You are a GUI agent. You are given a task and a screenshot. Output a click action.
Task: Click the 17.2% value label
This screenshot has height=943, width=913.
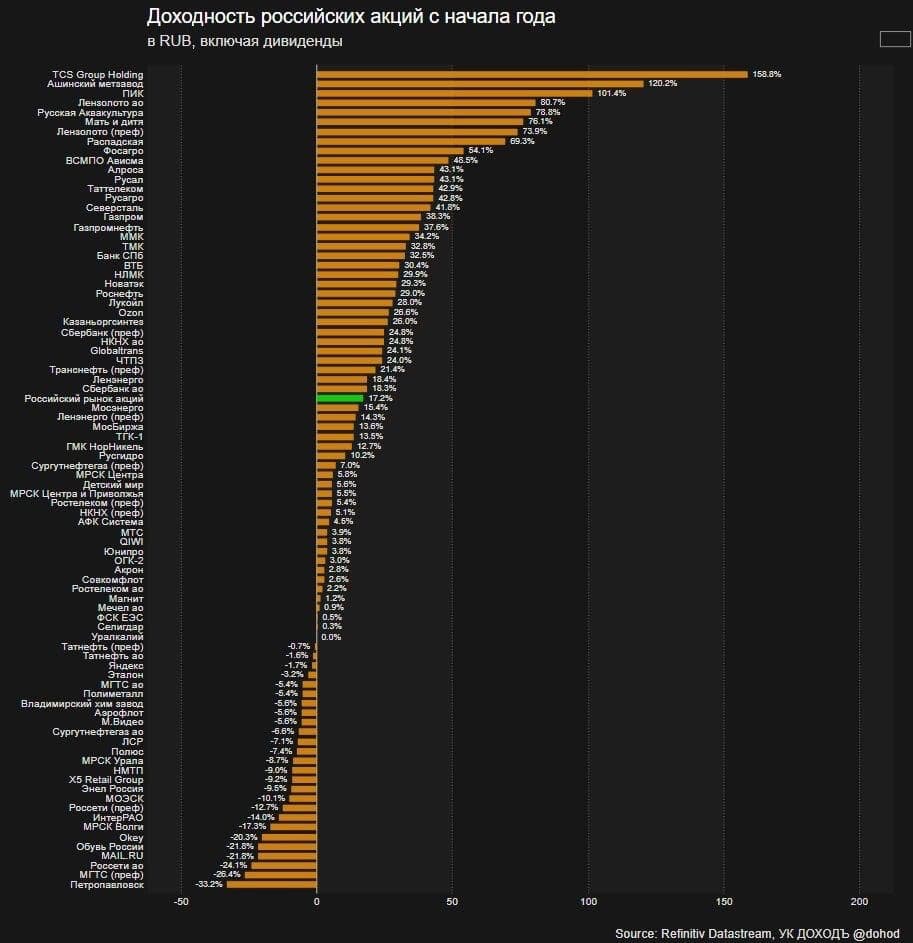(x=380, y=398)
